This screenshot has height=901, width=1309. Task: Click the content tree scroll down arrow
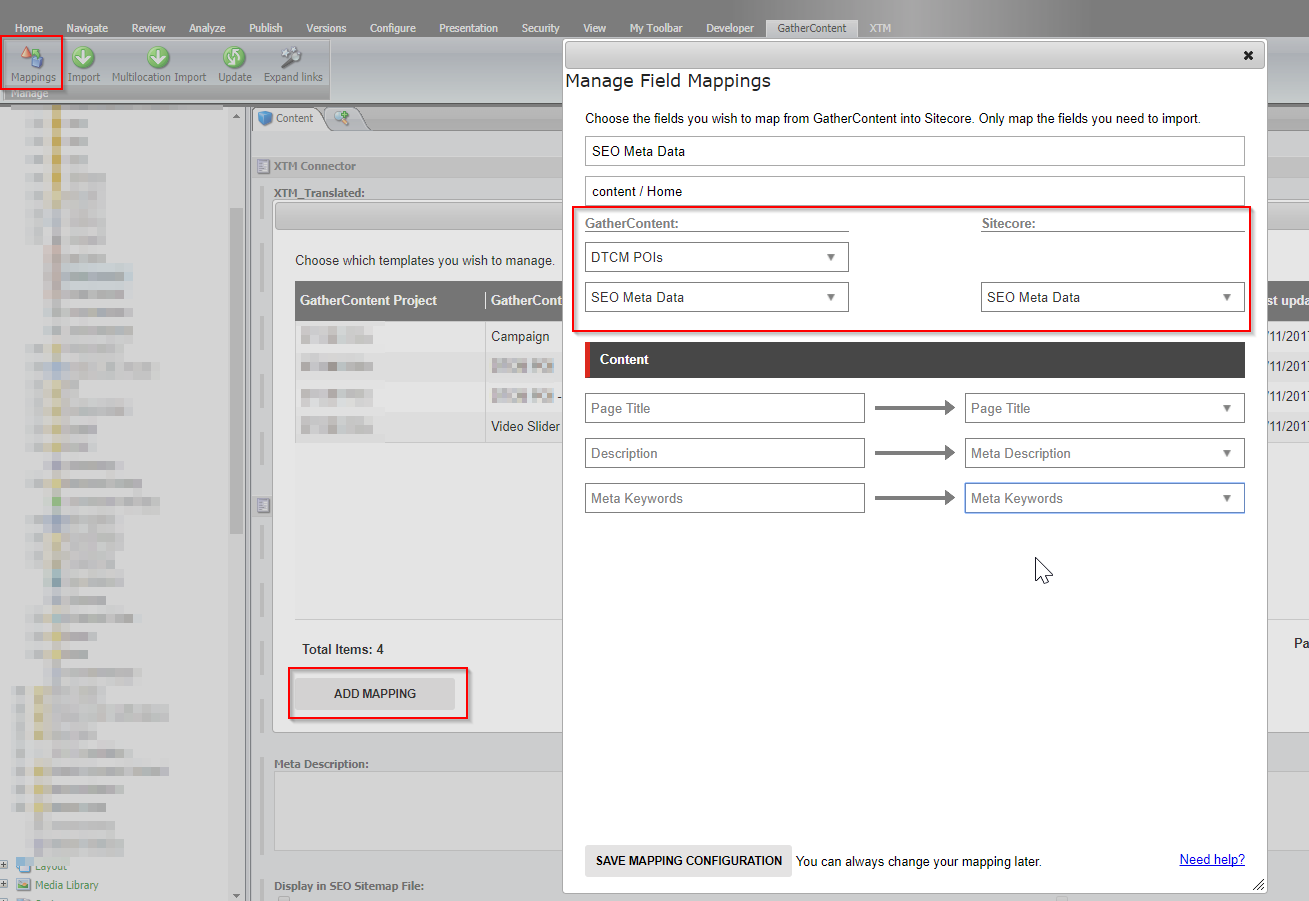236,894
